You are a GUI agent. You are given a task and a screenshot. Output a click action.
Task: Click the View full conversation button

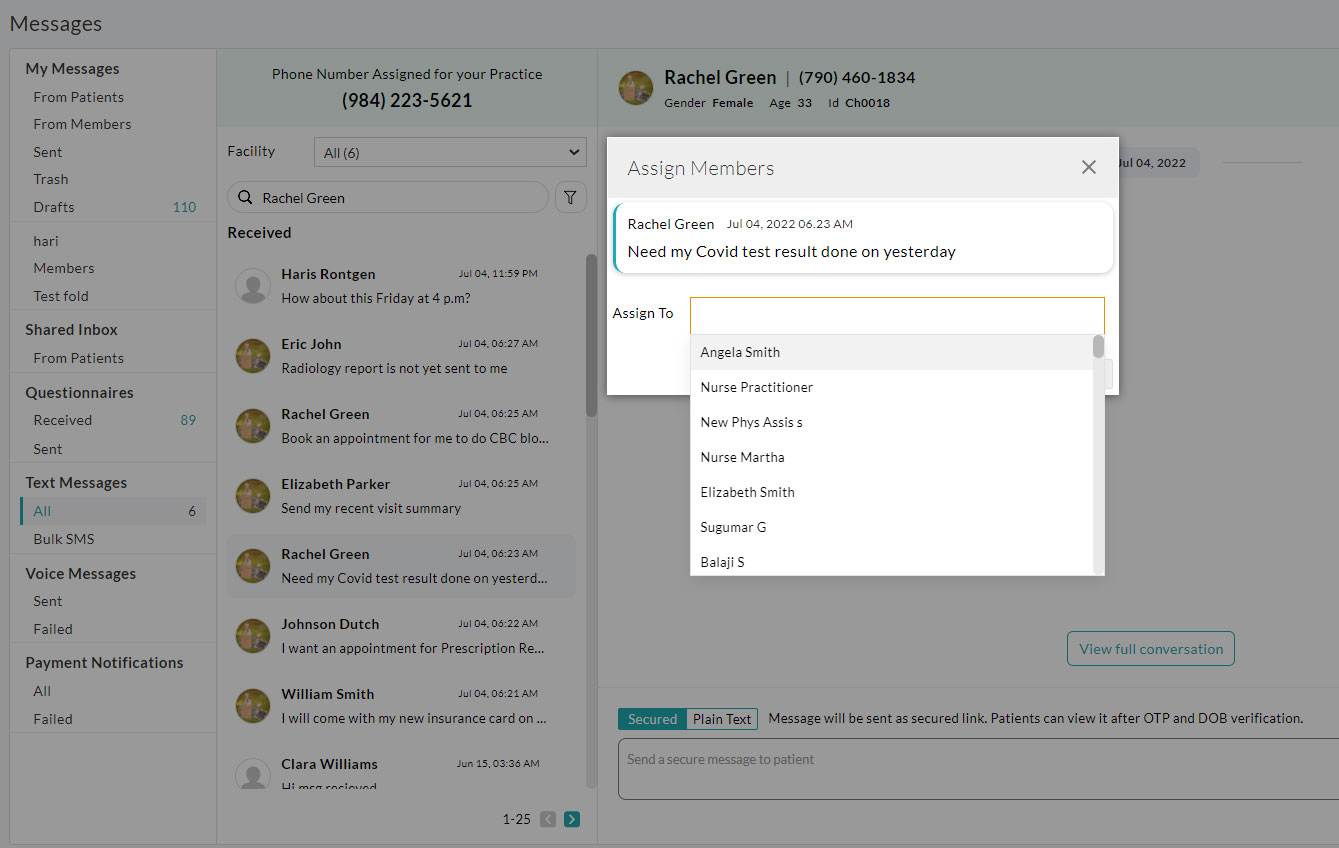(x=1150, y=648)
